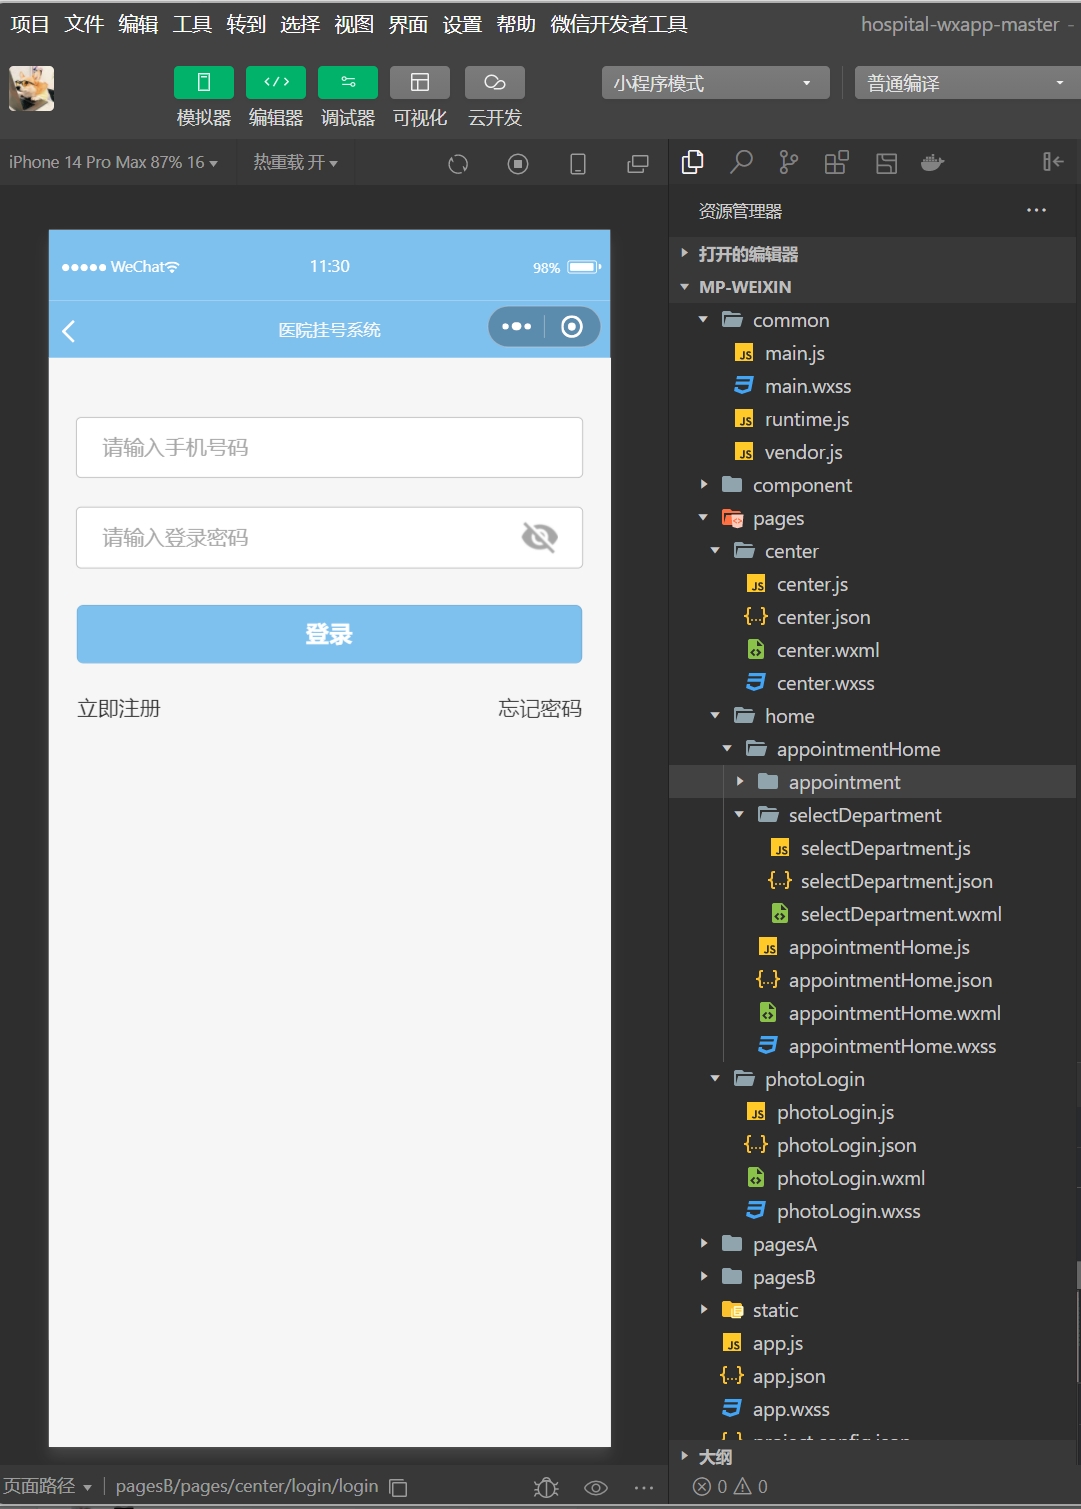The image size is (1081, 1509).
Task: Toggle the 可视化 visual panel button
Action: (x=420, y=83)
